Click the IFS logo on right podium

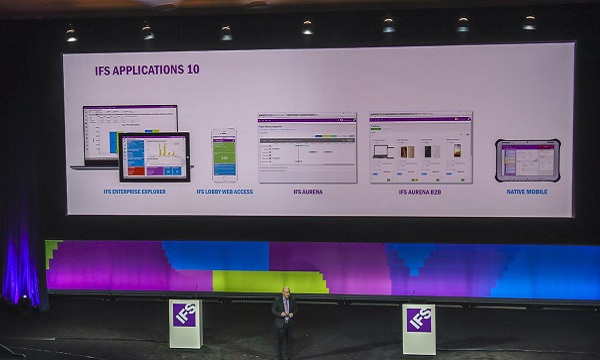[x=419, y=320]
